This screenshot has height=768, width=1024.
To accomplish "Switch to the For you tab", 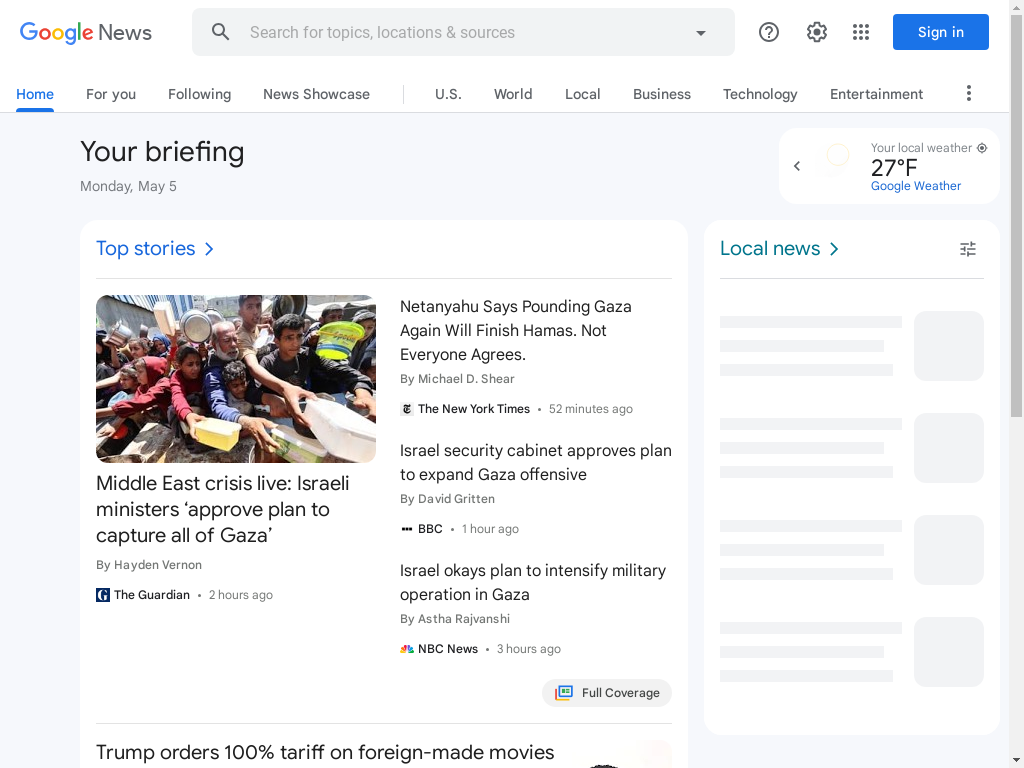I will point(111,94).
